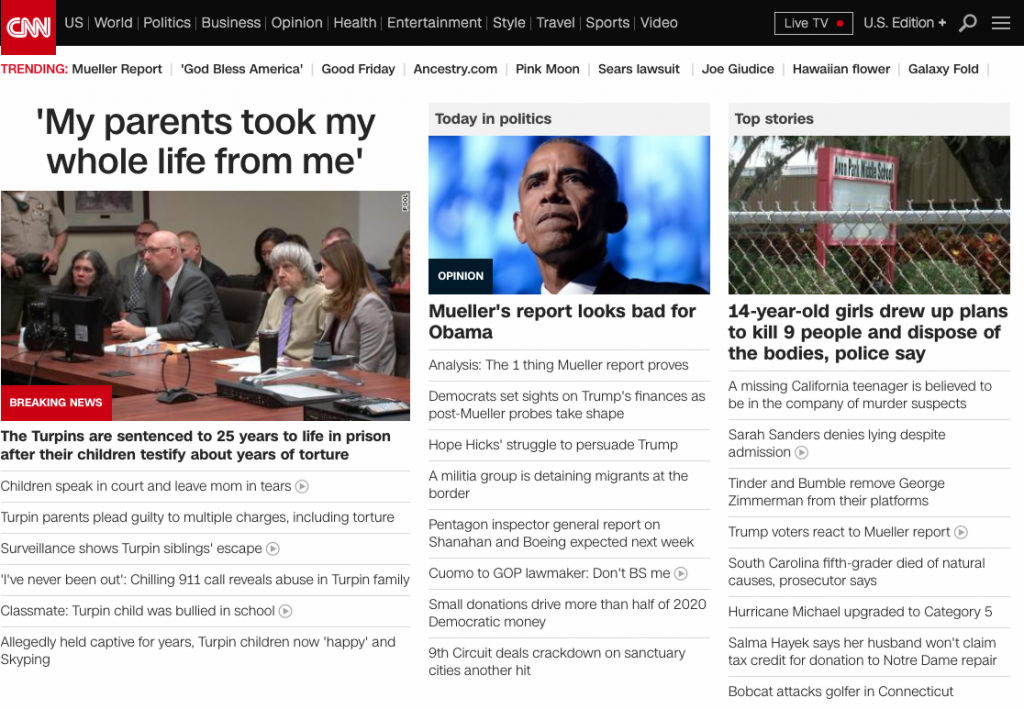Play video icon for Surveillance shows Turpin siblings
This screenshot has width=1024, height=709.
pyautogui.click(x=273, y=549)
